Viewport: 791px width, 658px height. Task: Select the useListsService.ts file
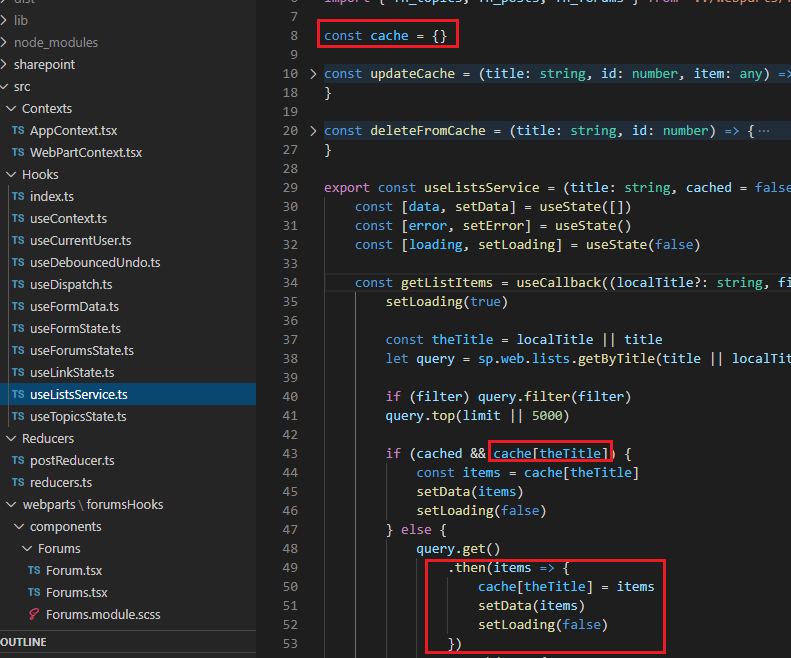click(x=79, y=395)
